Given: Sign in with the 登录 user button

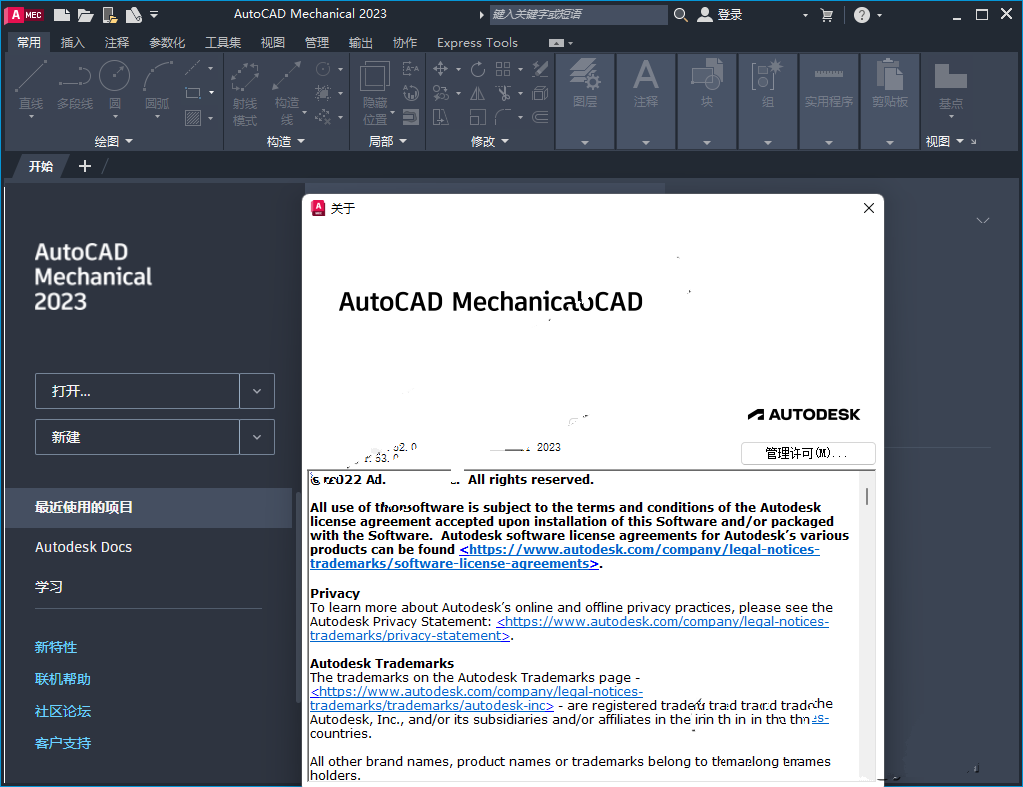Looking at the screenshot, I should [x=720, y=14].
